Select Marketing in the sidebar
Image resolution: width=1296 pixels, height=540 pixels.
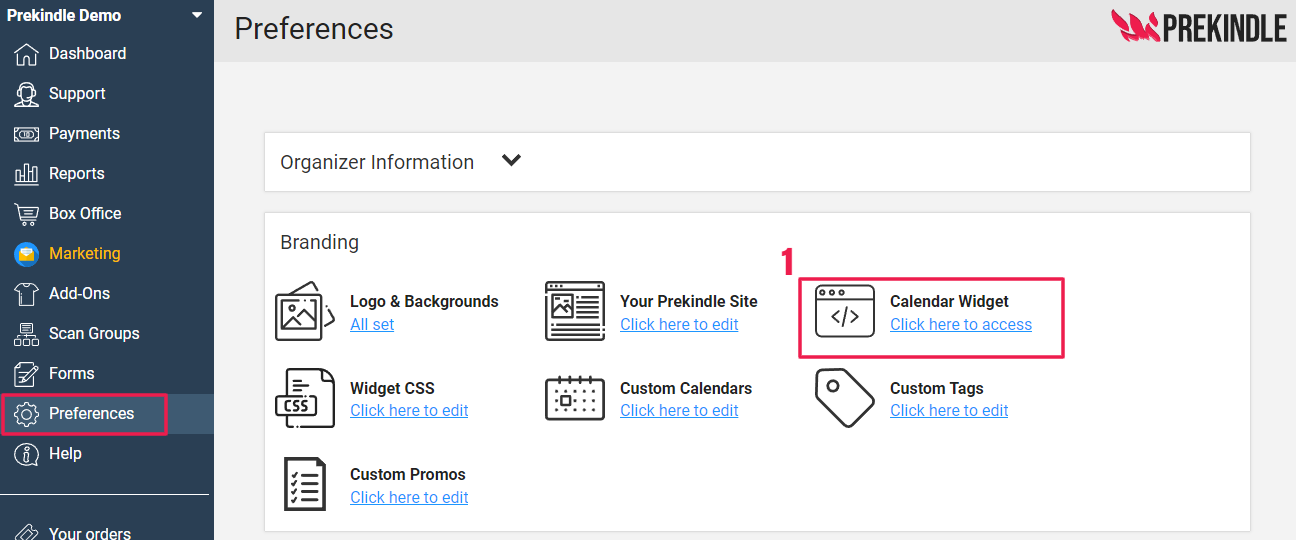pyautogui.click(x=84, y=254)
